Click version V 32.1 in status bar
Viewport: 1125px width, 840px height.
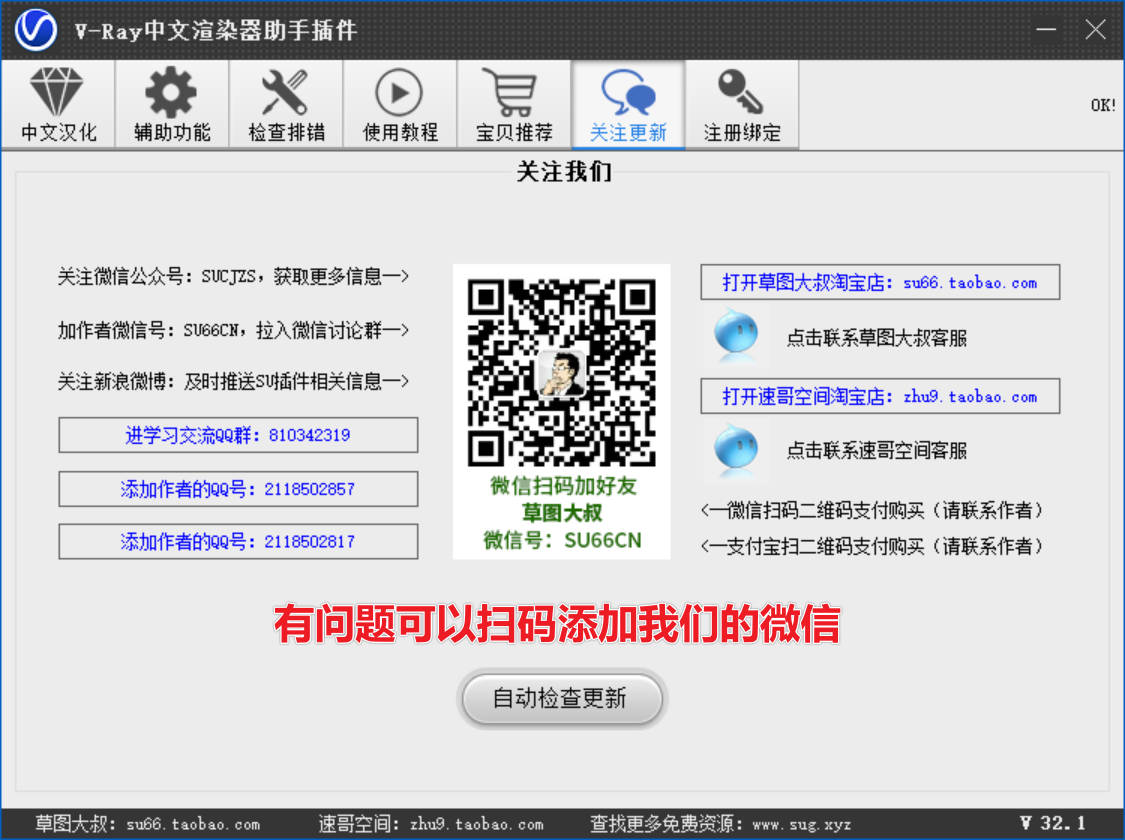pyautogui.click(x=1053, y=822)
